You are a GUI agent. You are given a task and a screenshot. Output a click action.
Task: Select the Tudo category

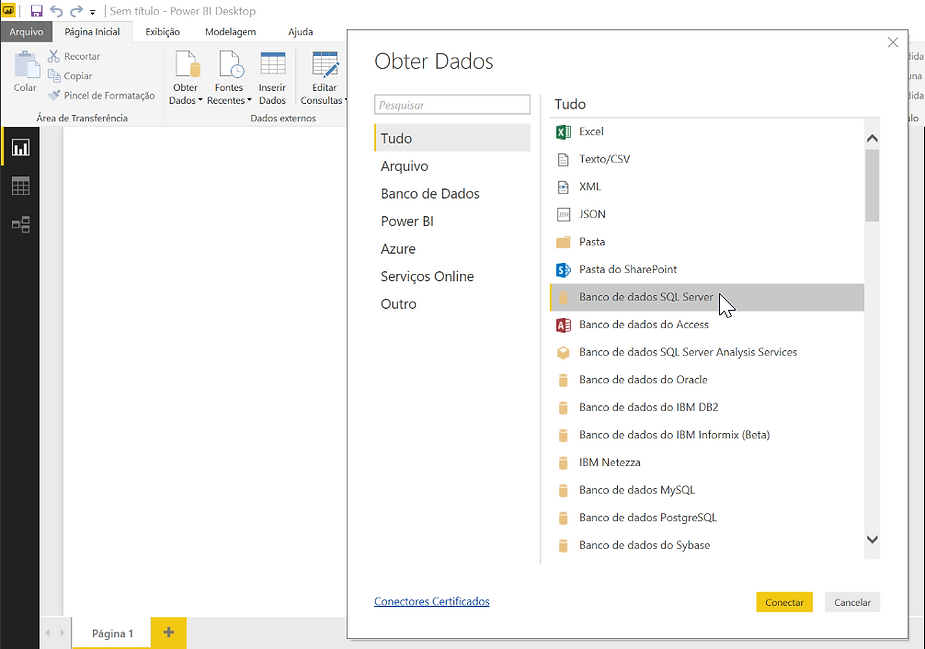pyautogui.click(x=452, y=138)
